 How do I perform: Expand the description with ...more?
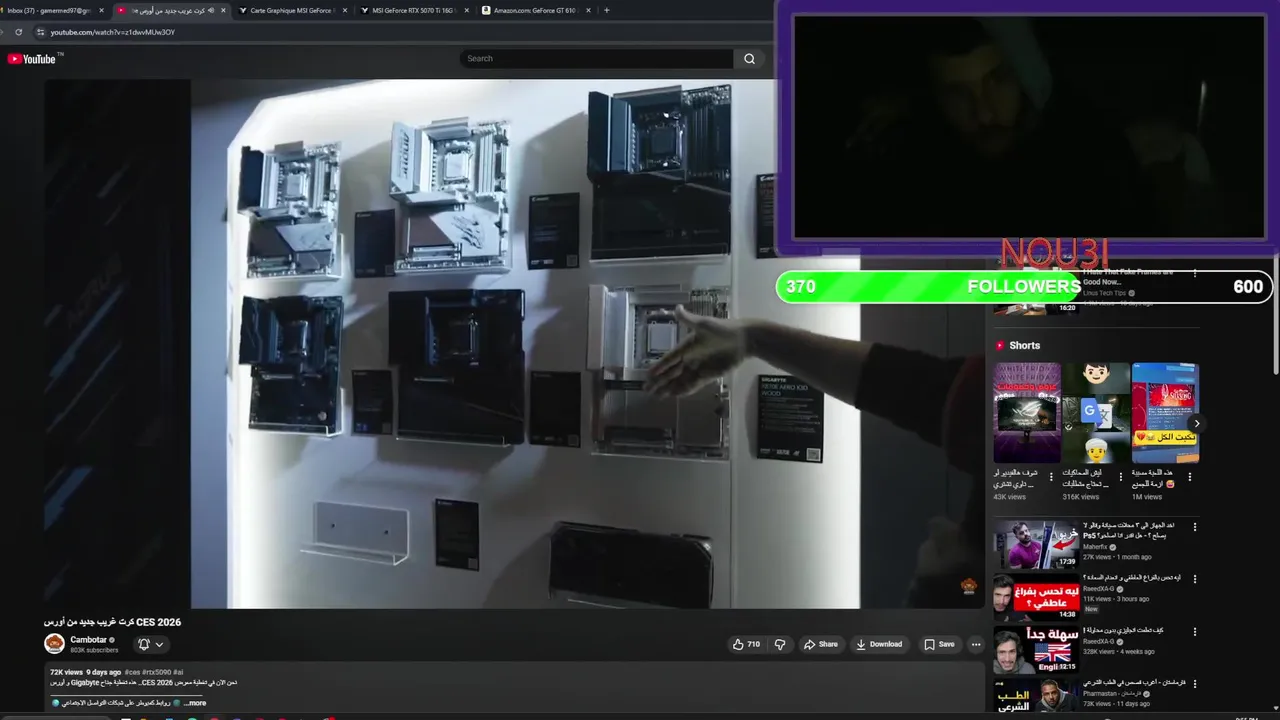tap(195, 703)
